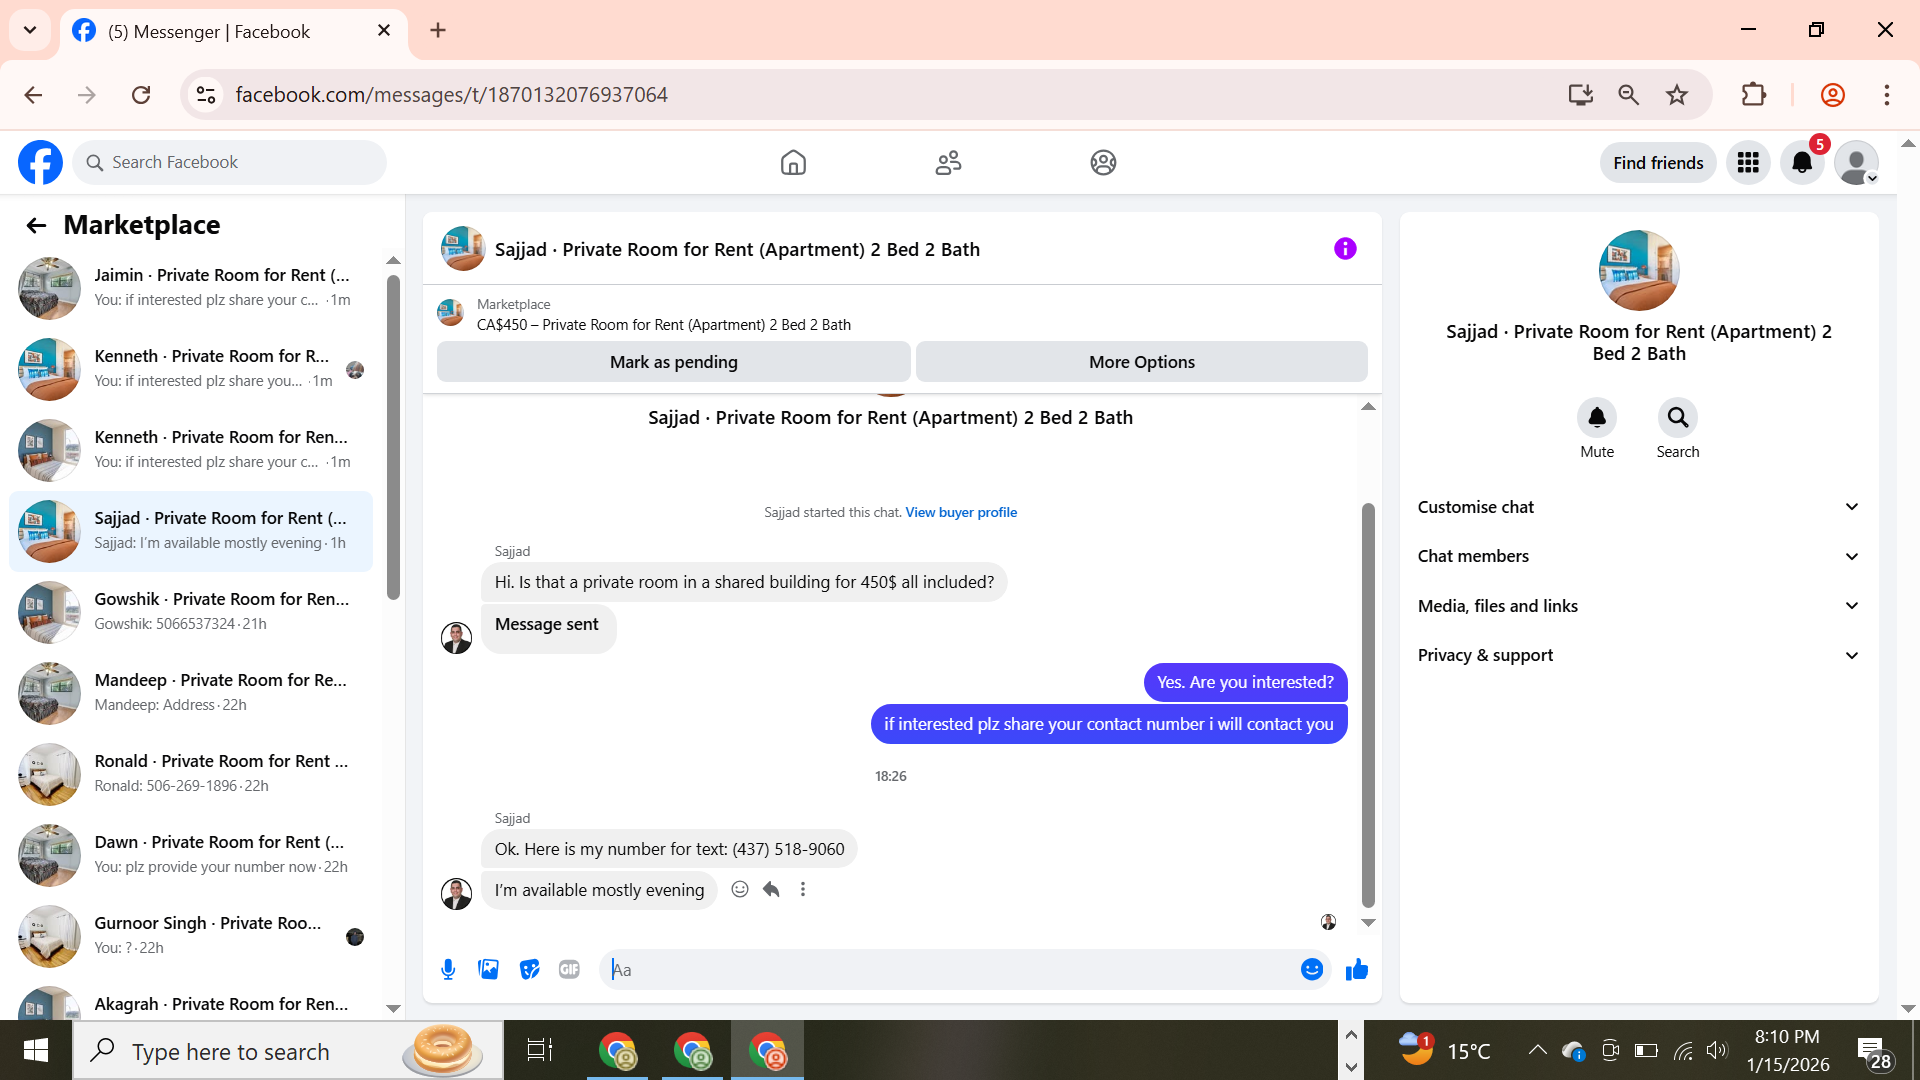This screenshot has width=1920, height=1080.
Task: Click Mark as pending button
Action: pyautogui.click(x=673, y=362)
